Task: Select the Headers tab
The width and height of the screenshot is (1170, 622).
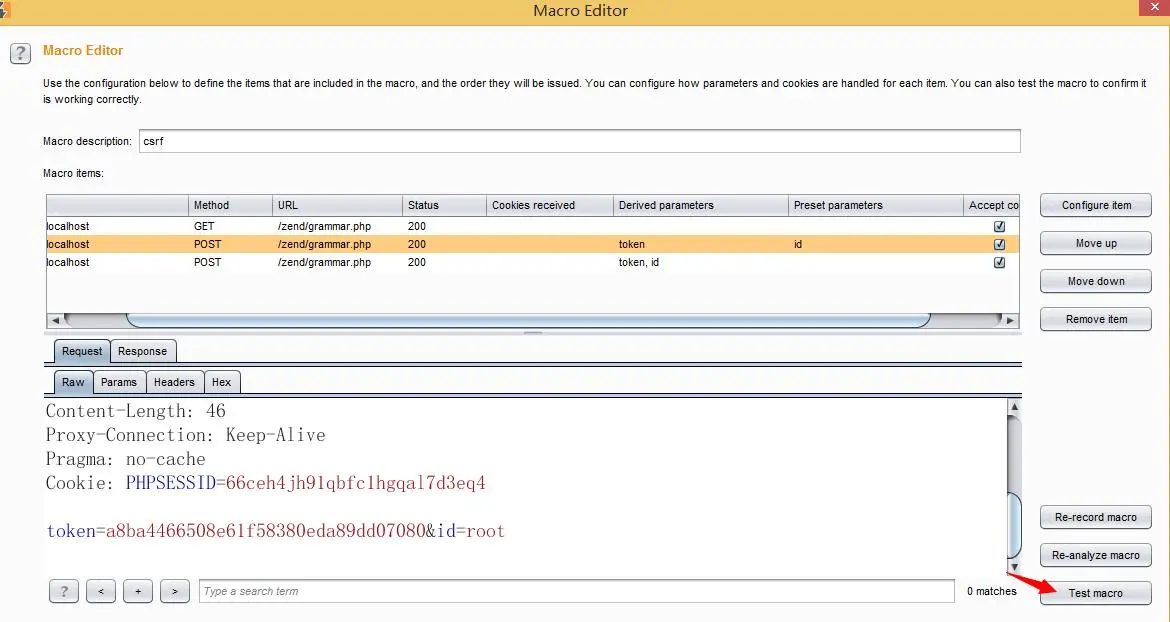Action: pyautogui.click(x=174, y=382)
